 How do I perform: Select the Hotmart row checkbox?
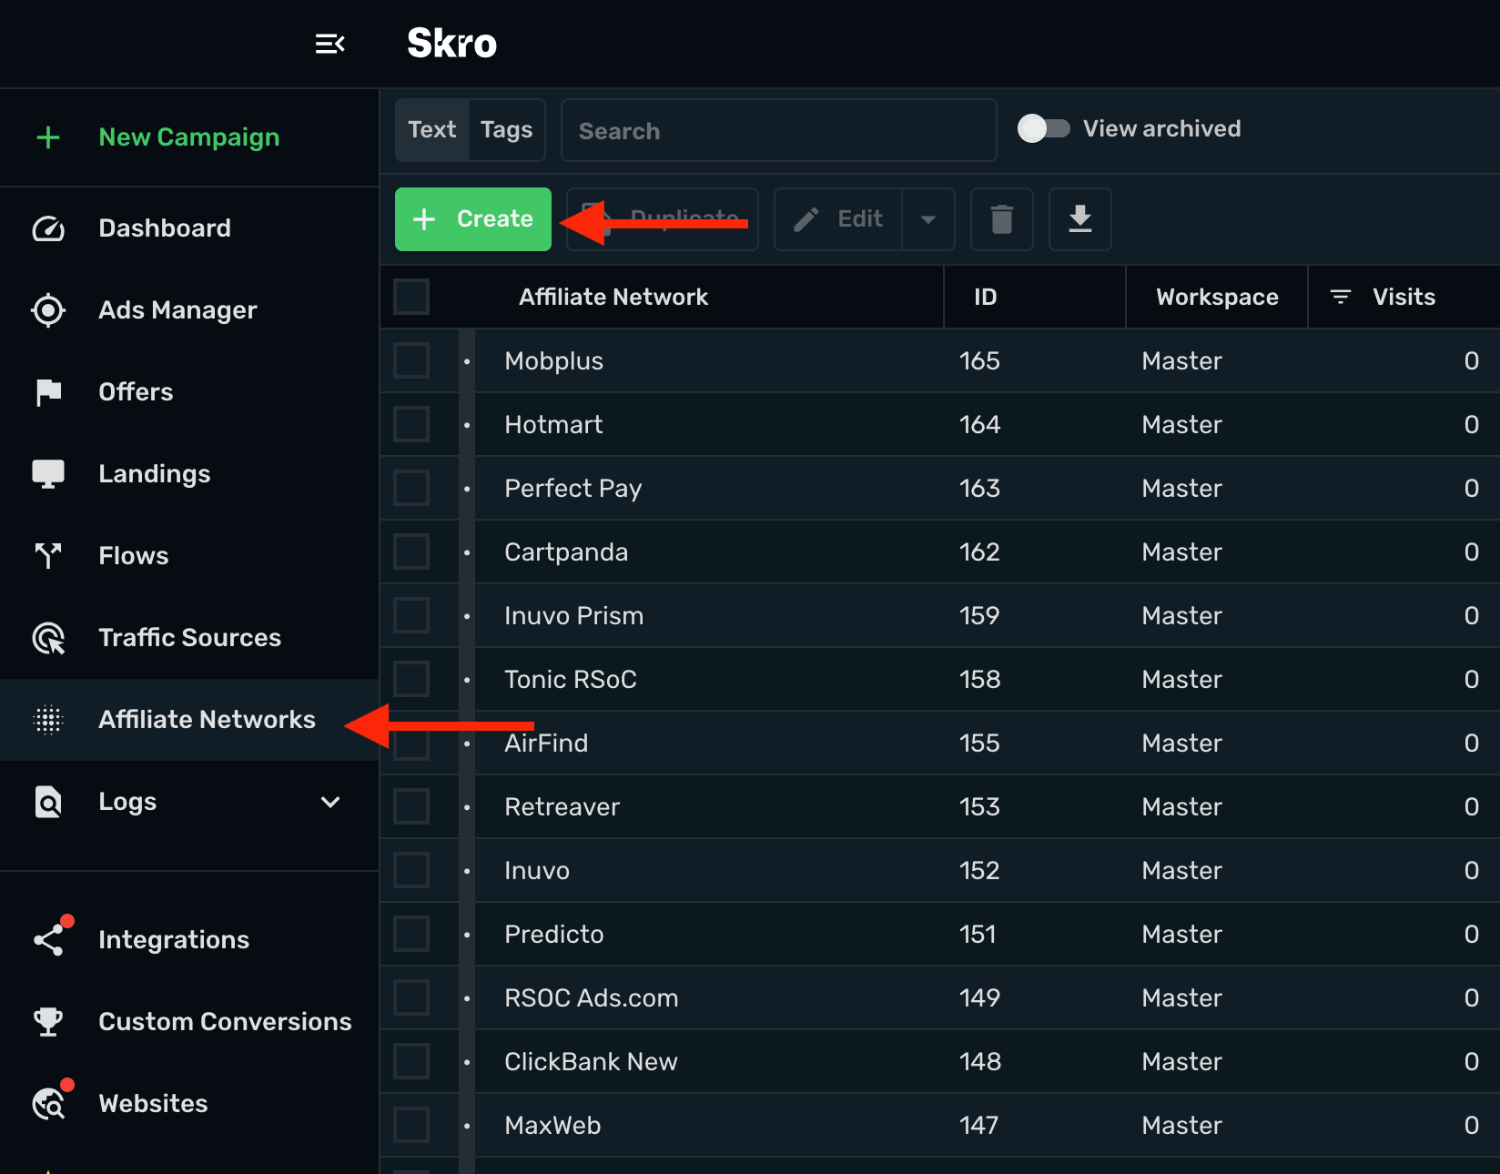411,425
